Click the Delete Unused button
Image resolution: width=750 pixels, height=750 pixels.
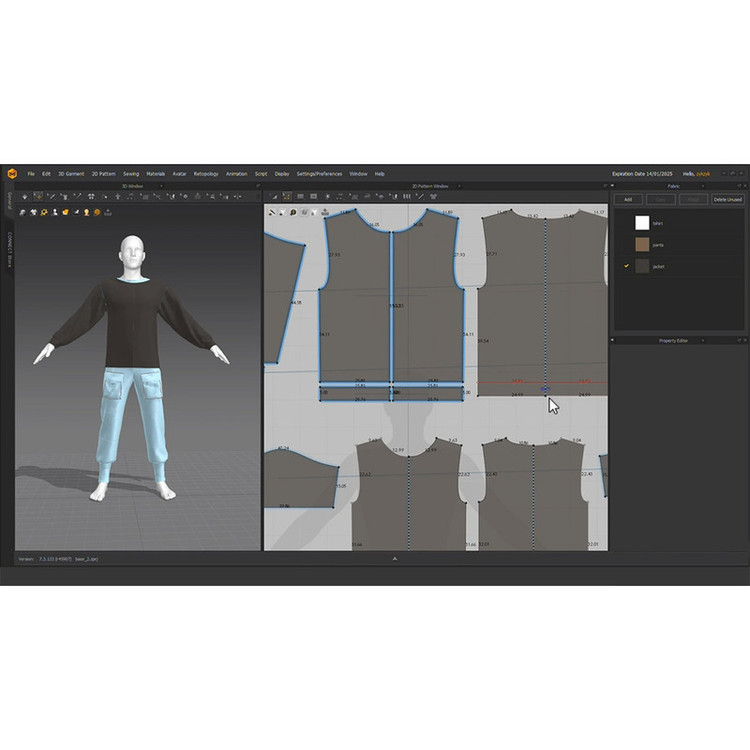coord(727,199)
